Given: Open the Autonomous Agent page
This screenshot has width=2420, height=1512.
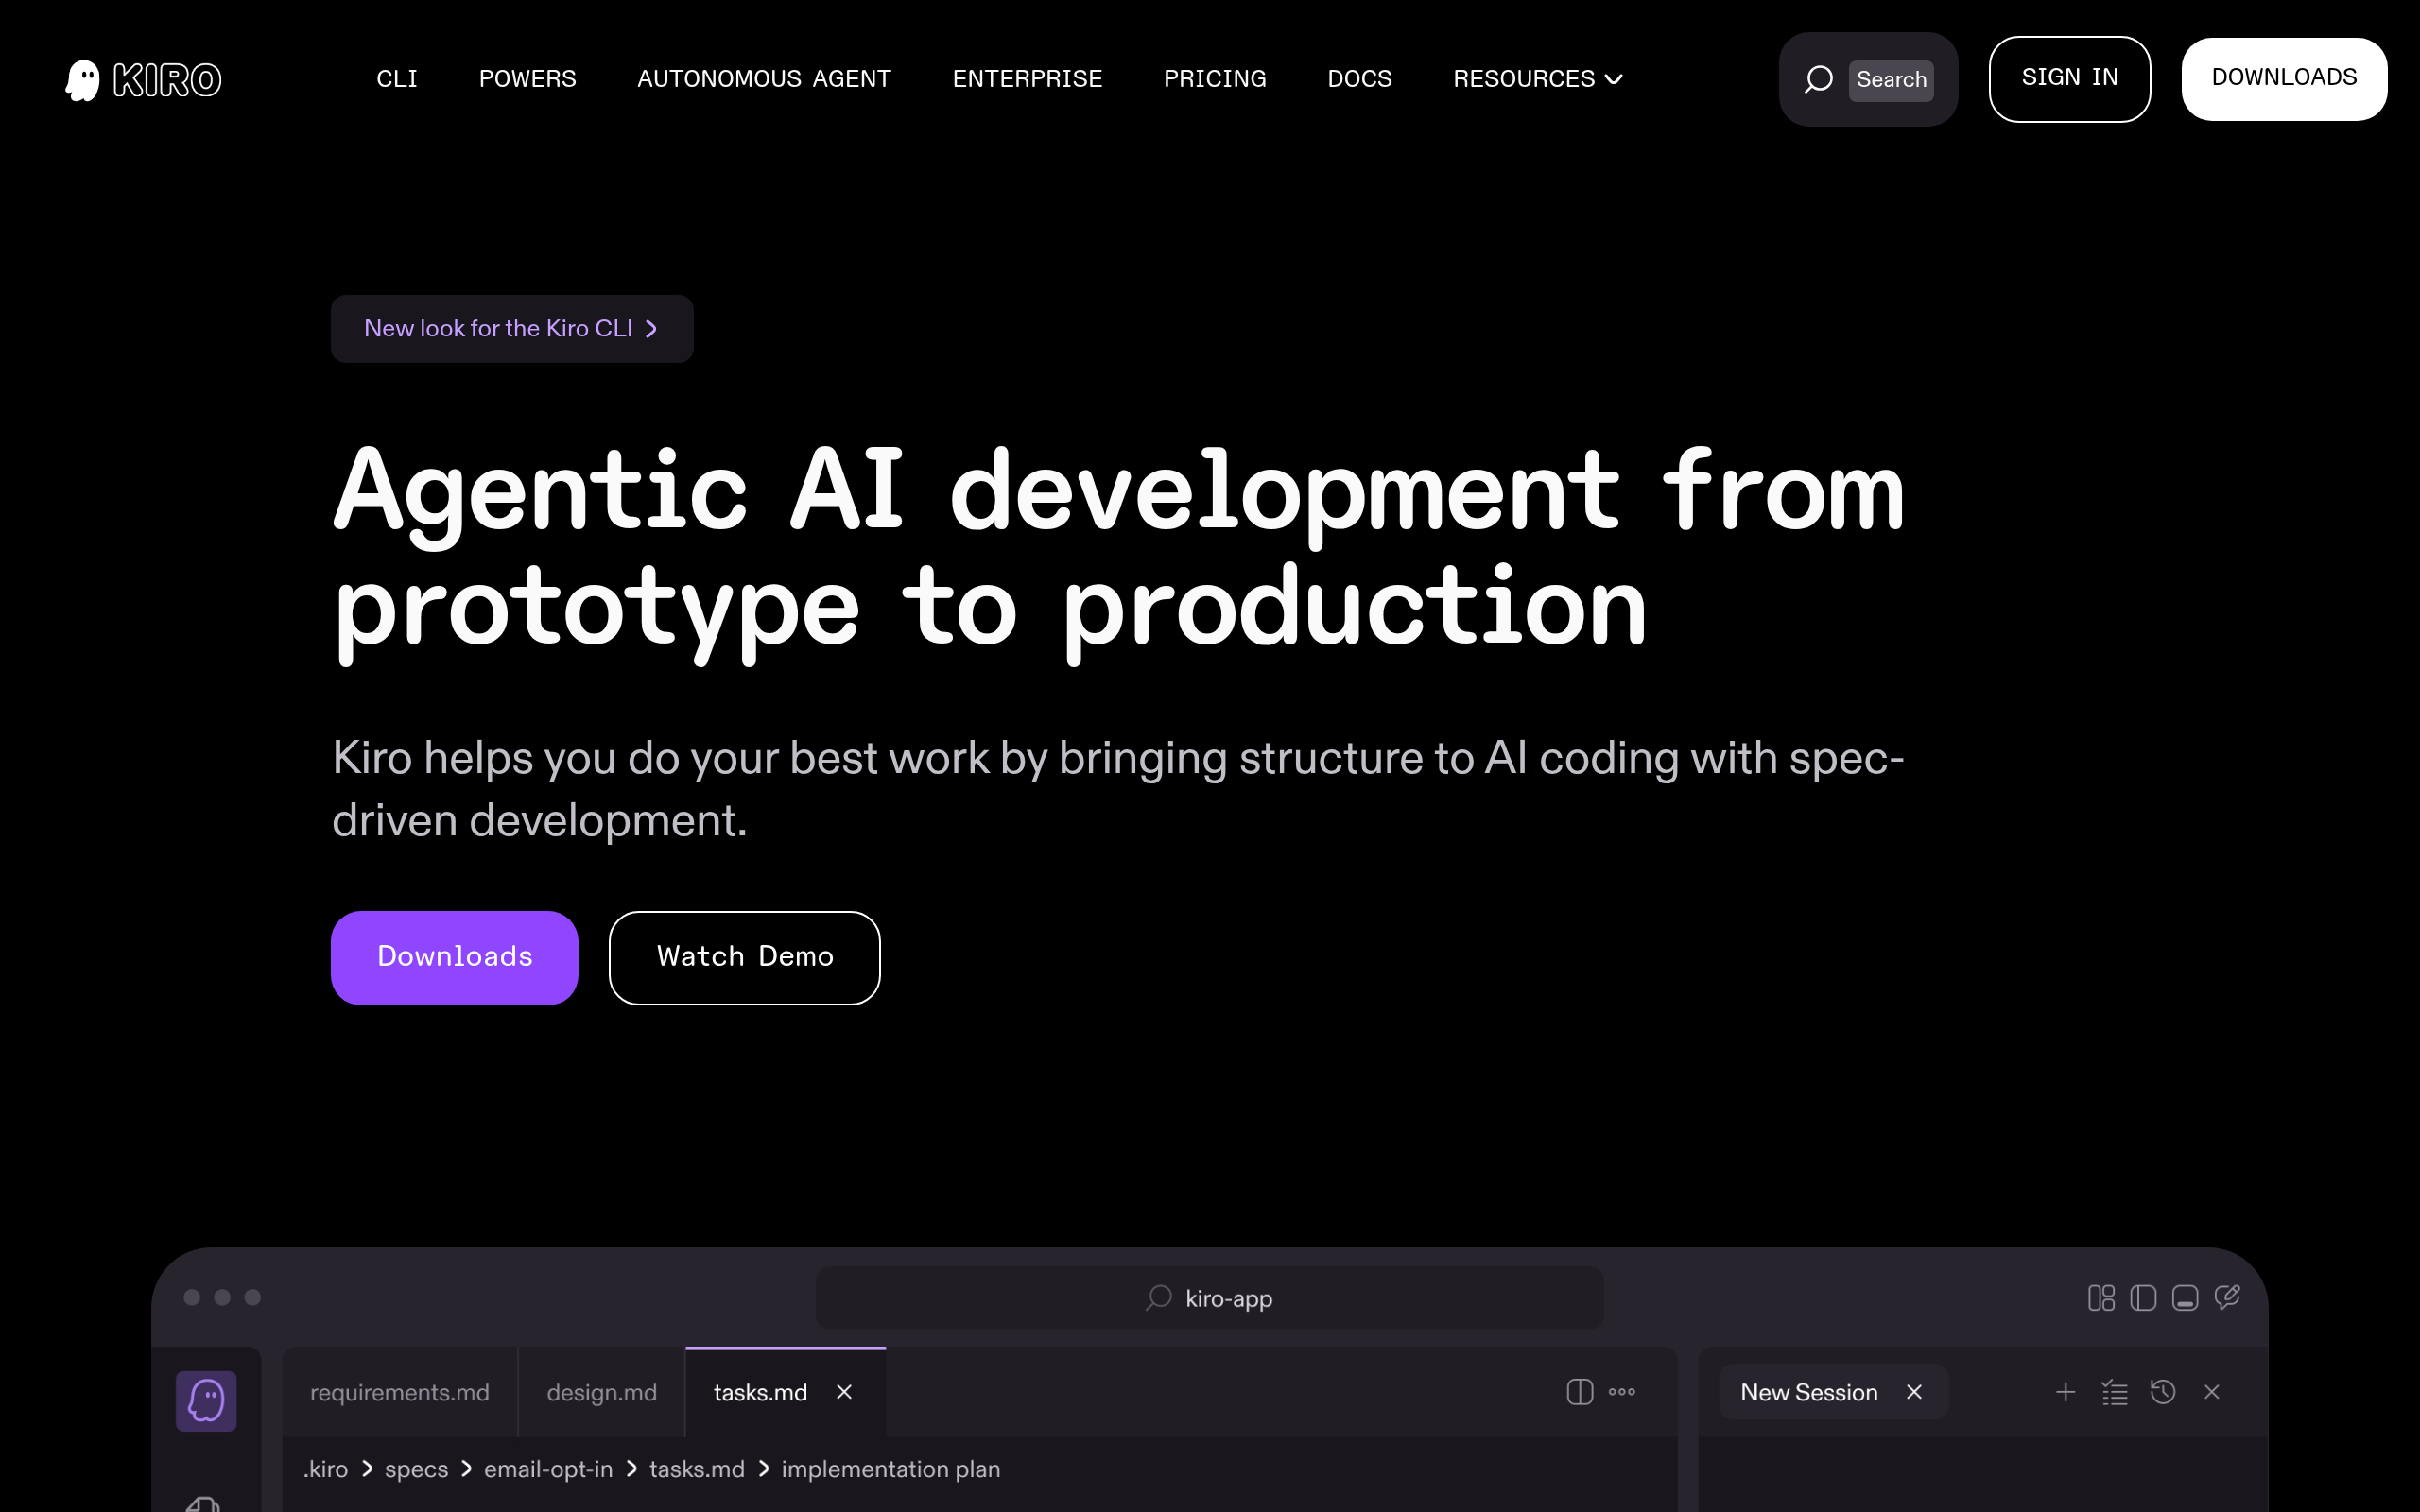Looking at the screenshot, I should pyautogui.click(x=764, y=79).
